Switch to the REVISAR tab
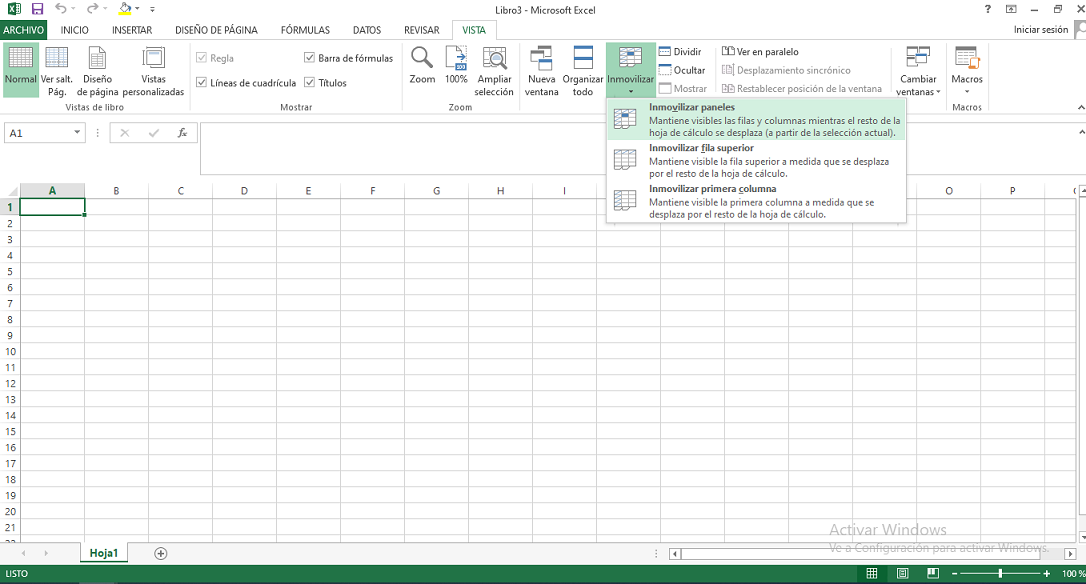Image resolution: width=1086 pixels, height=584 pixels. pos(422,30)
